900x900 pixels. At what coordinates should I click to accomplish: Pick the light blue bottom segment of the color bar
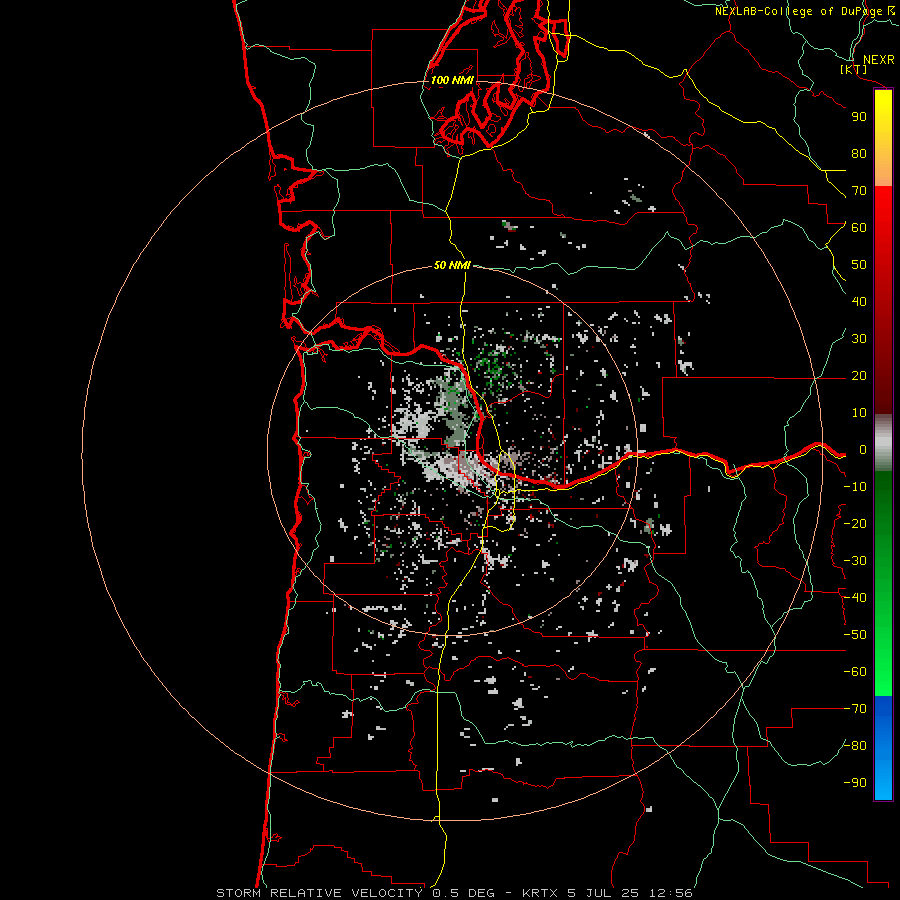click(x=883, y=781)
